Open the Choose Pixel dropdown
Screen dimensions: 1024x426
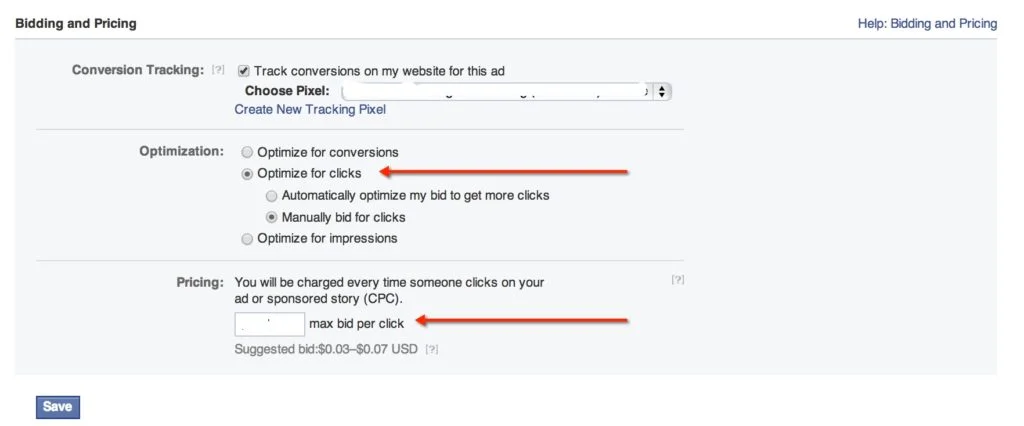500,91
